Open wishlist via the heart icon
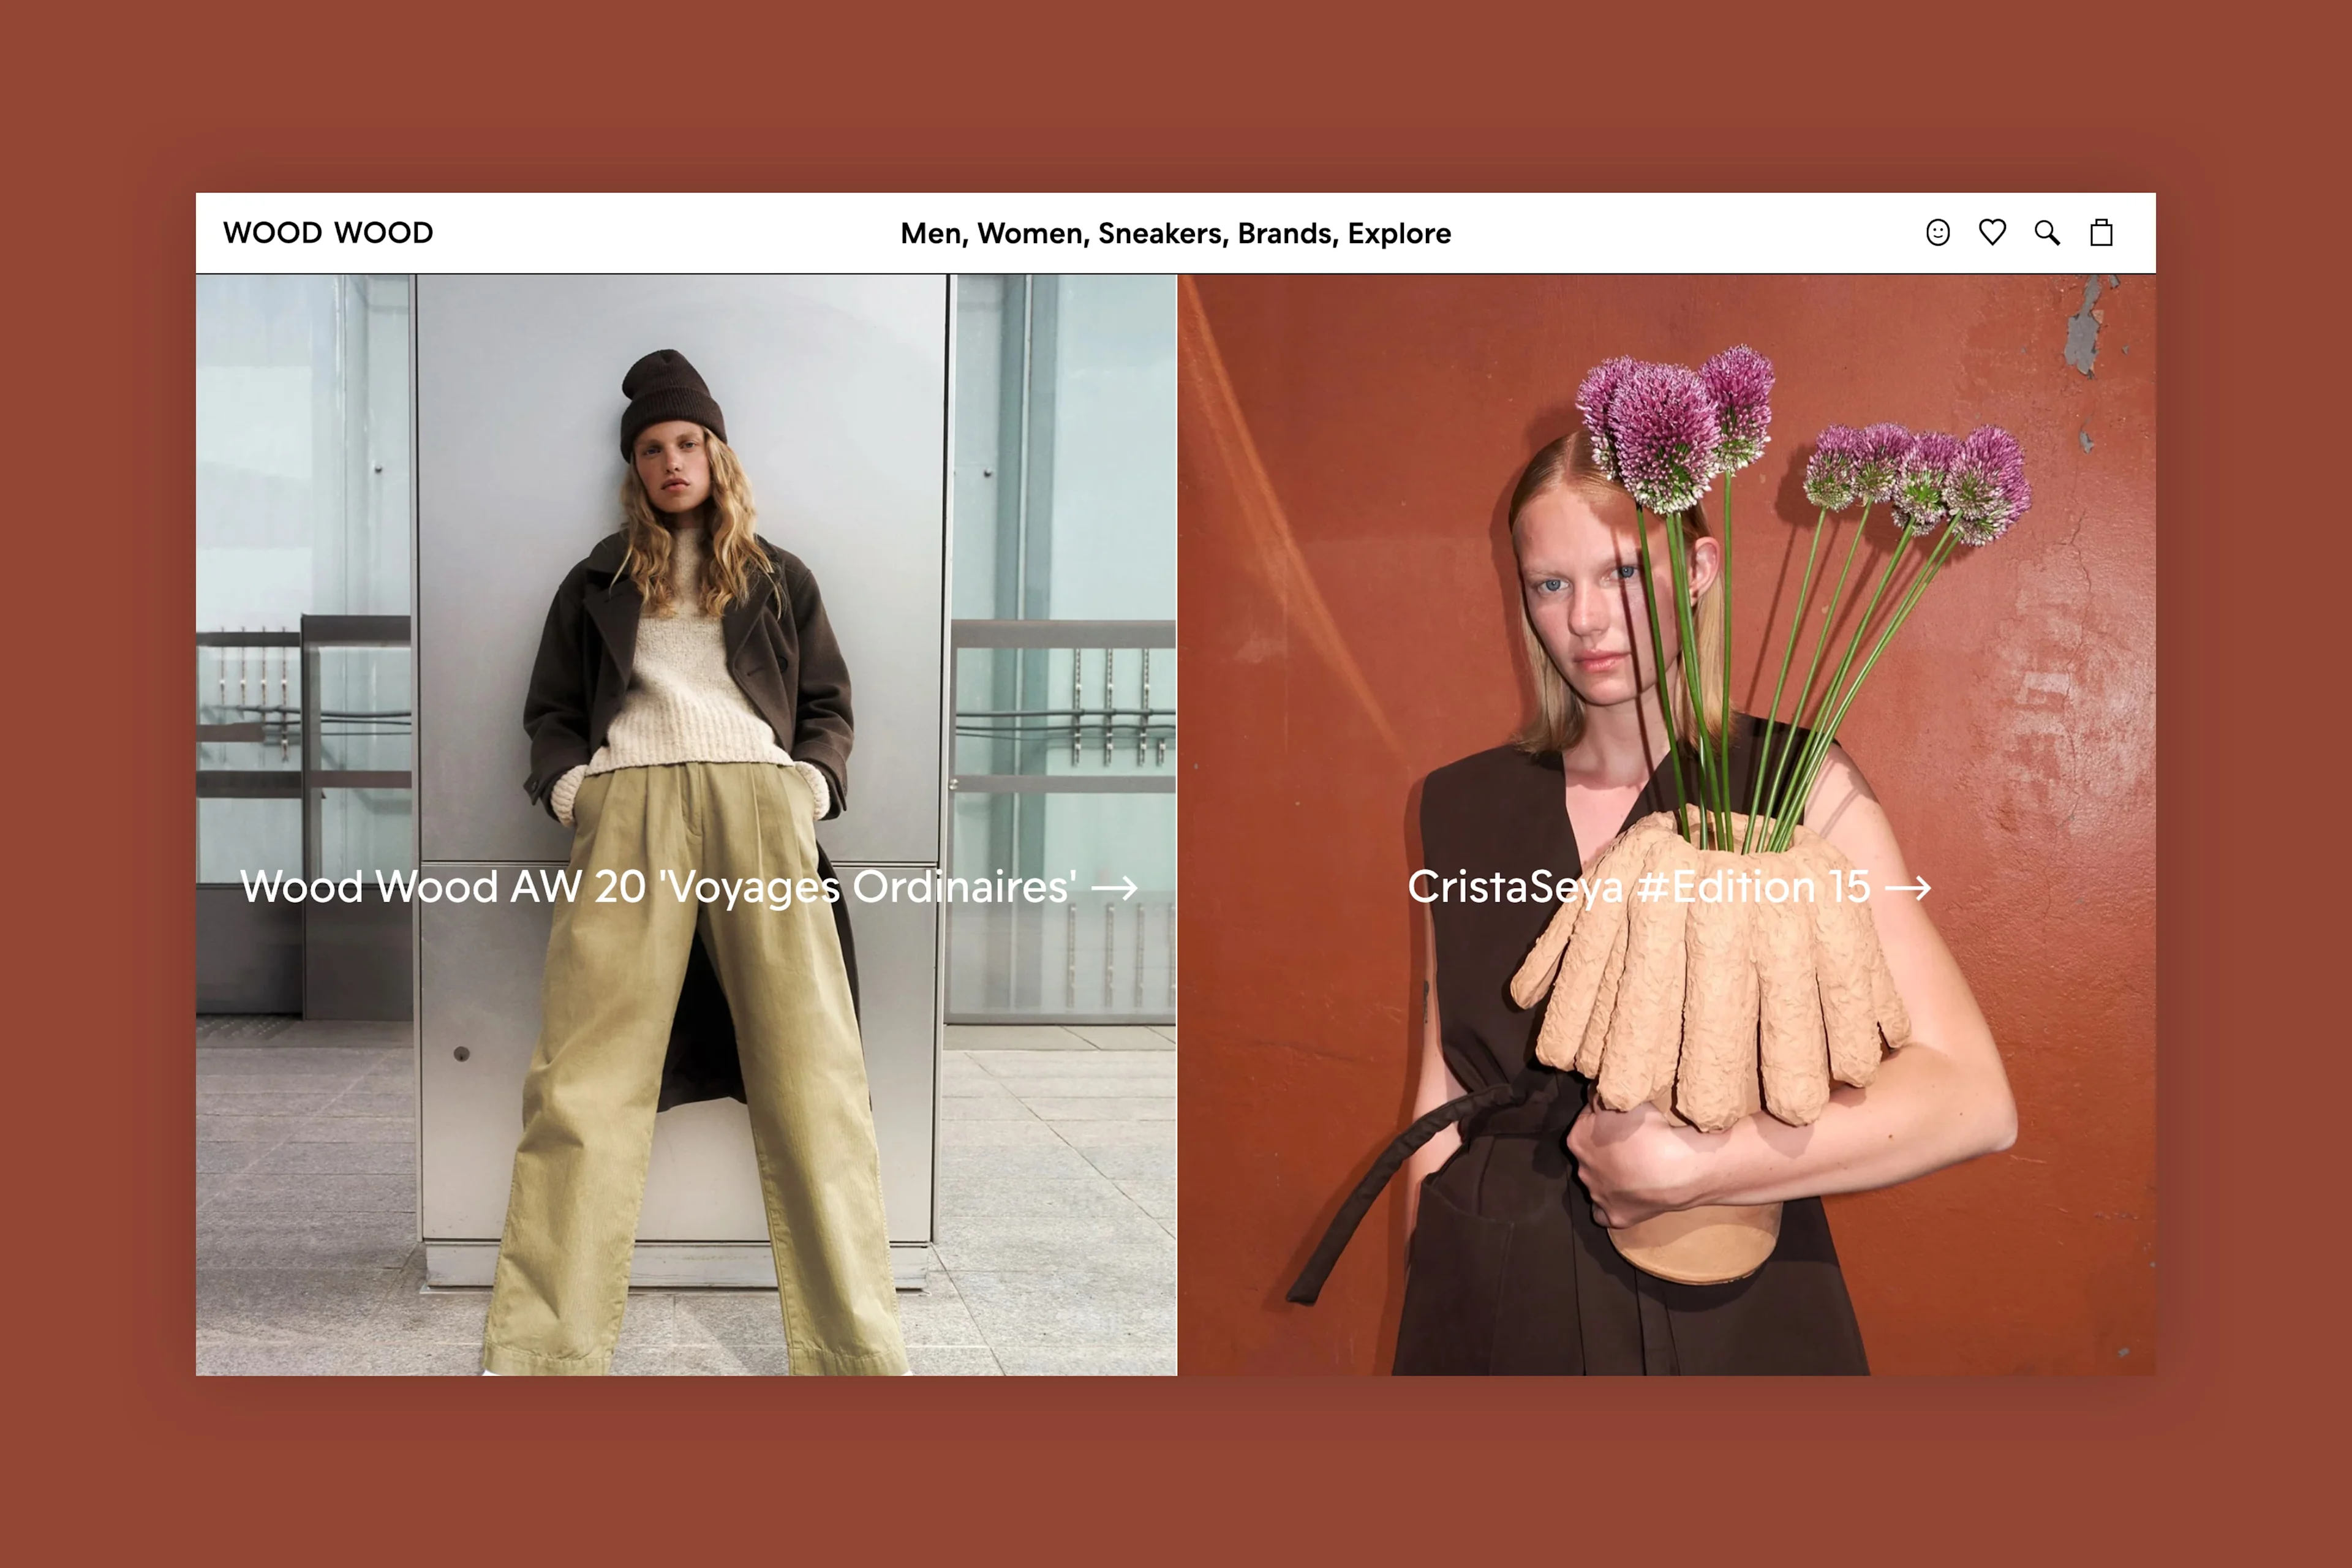The width and height of the screenshot is (2352, 1568). 1992,233
